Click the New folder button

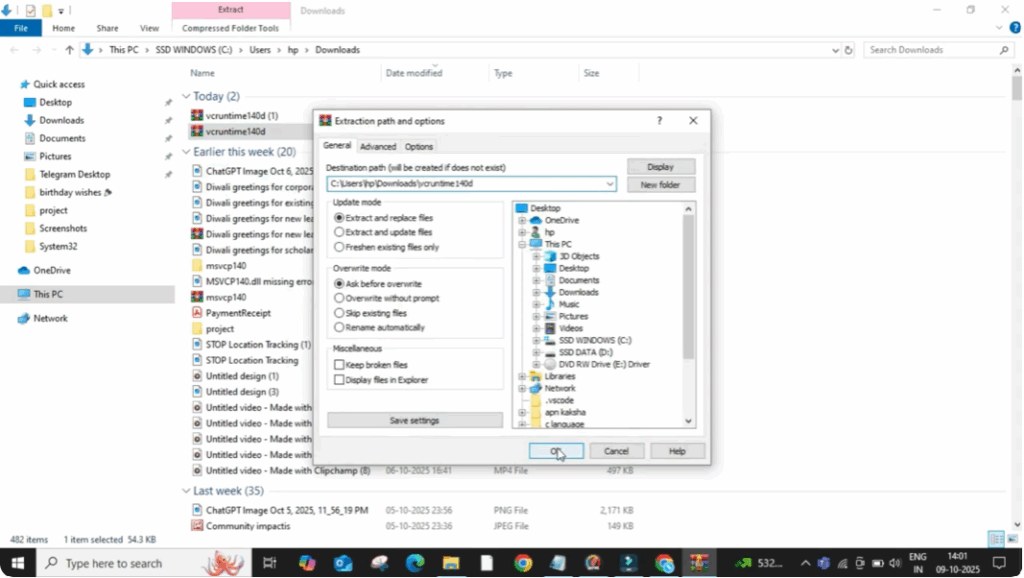click(661, 184)
